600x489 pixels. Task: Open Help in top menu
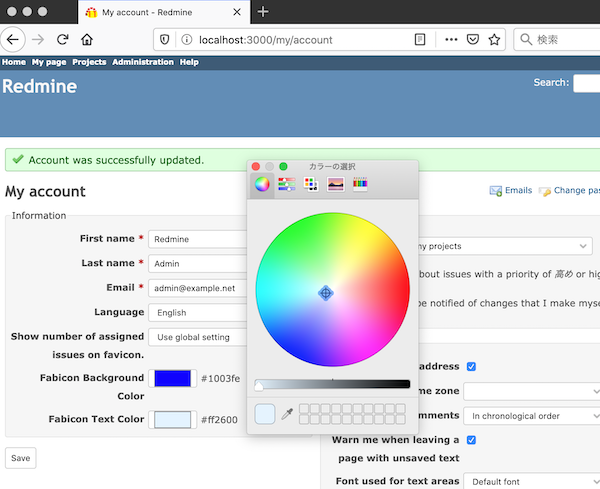(189, 62)
